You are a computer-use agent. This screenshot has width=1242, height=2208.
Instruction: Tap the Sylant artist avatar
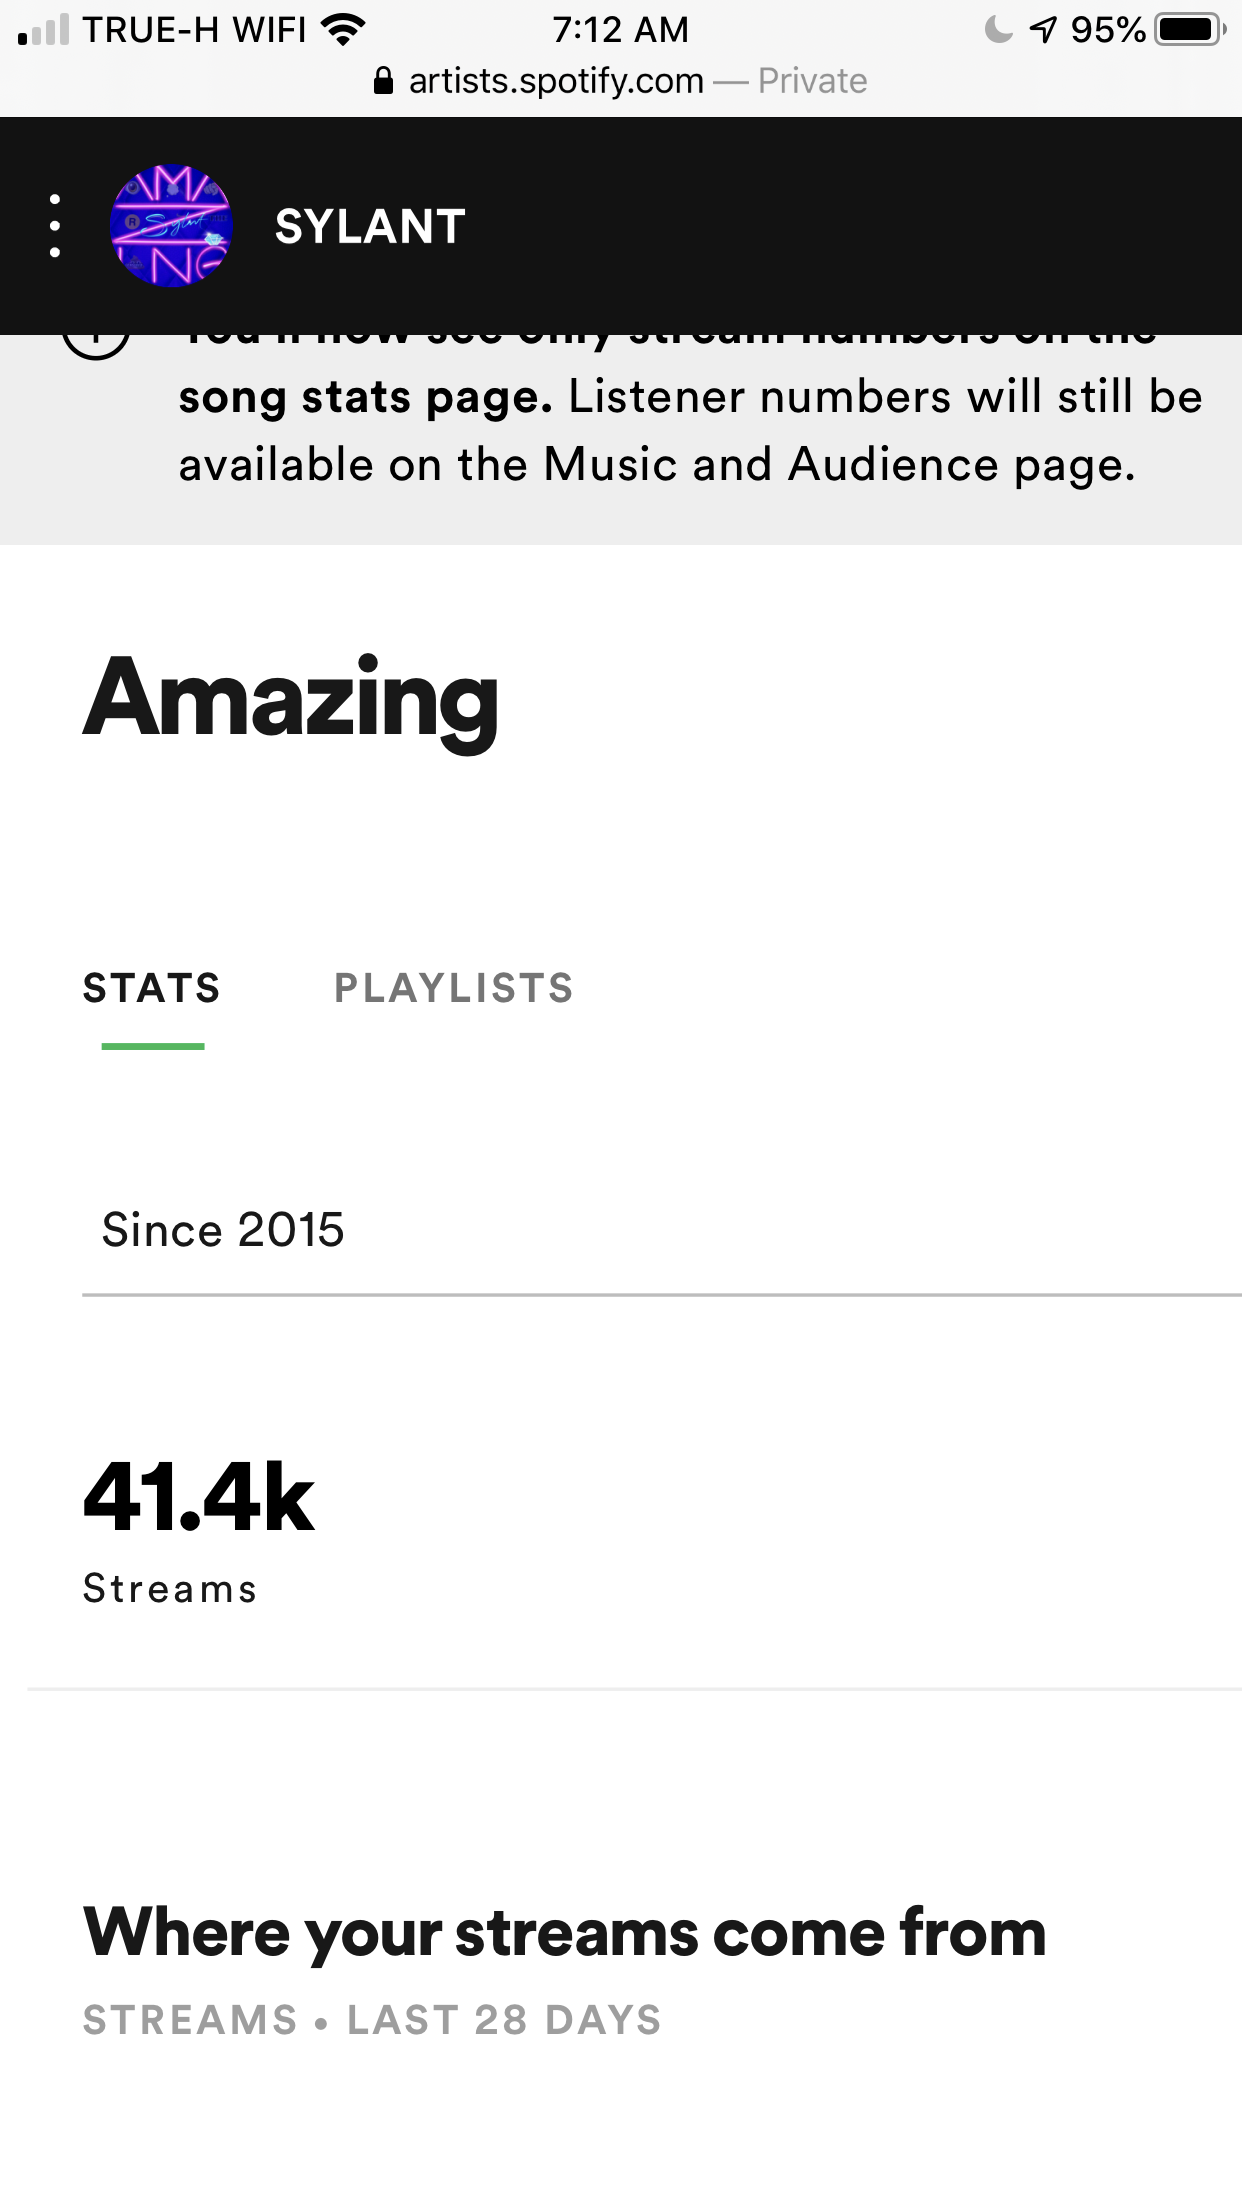[x=171, y=226]
